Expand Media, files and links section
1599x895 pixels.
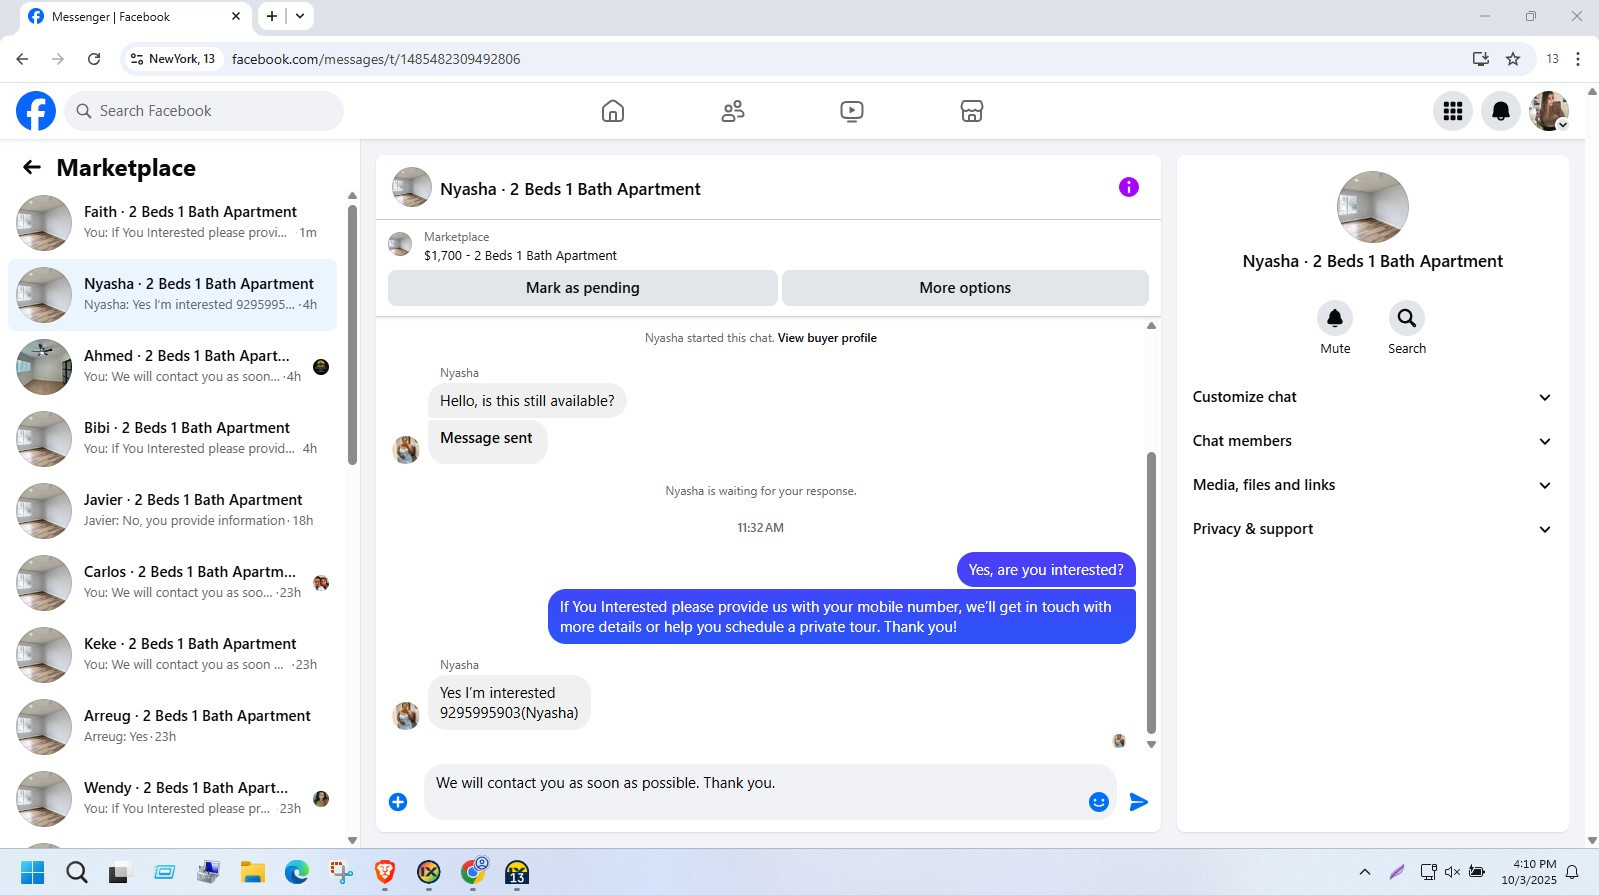[x=1372, y=485]
